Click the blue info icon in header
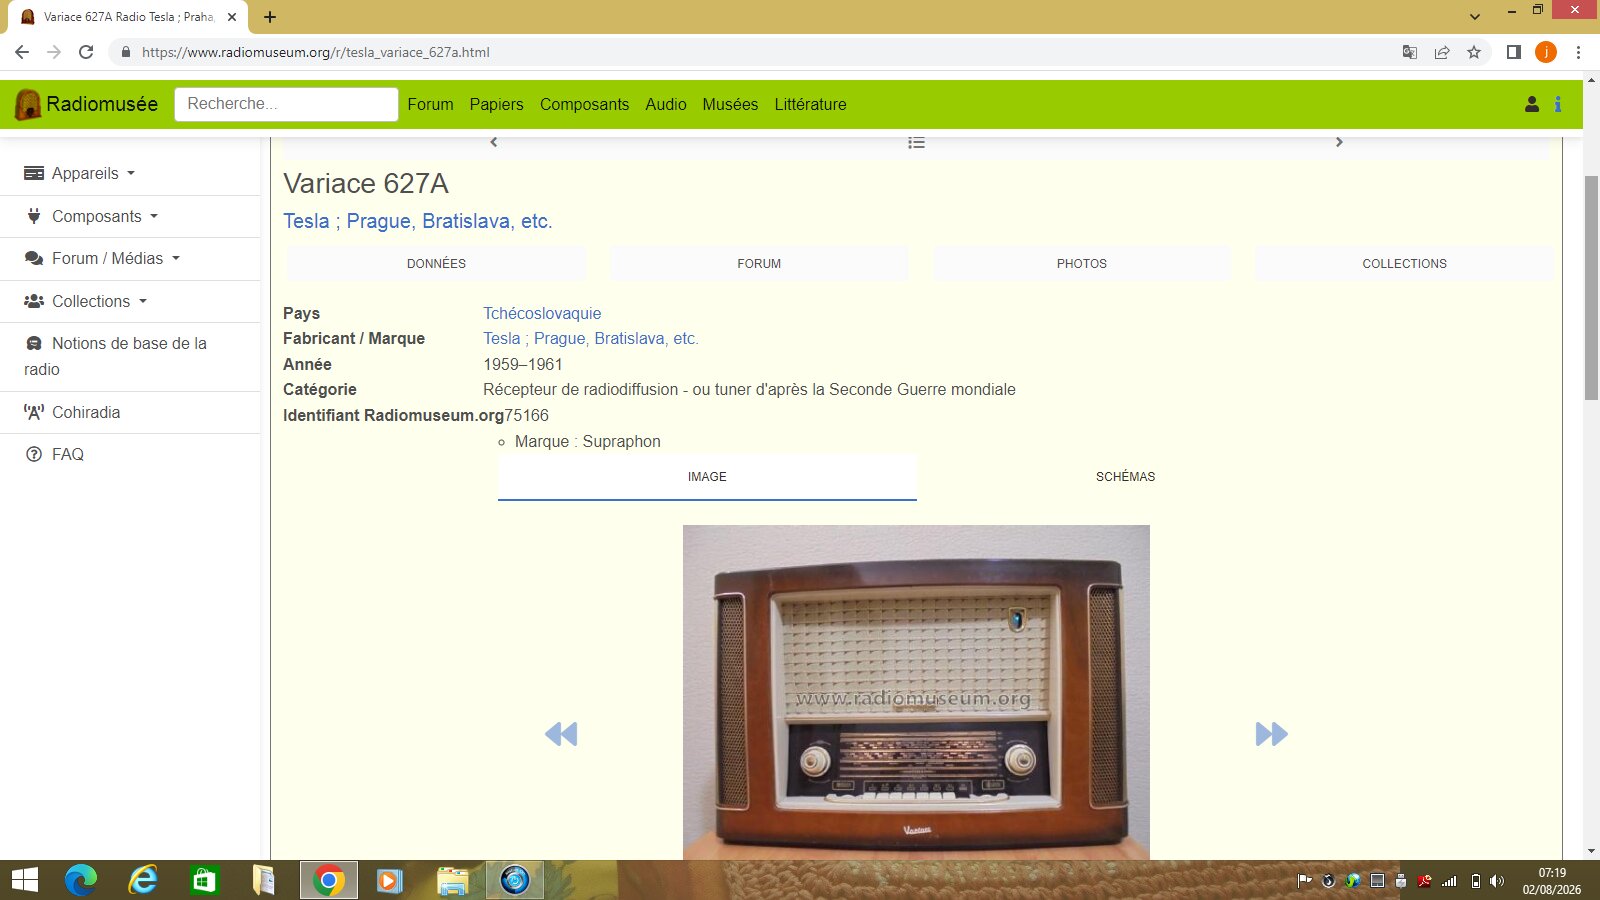Screen dimensions: 1600x900 point(1558,104)
